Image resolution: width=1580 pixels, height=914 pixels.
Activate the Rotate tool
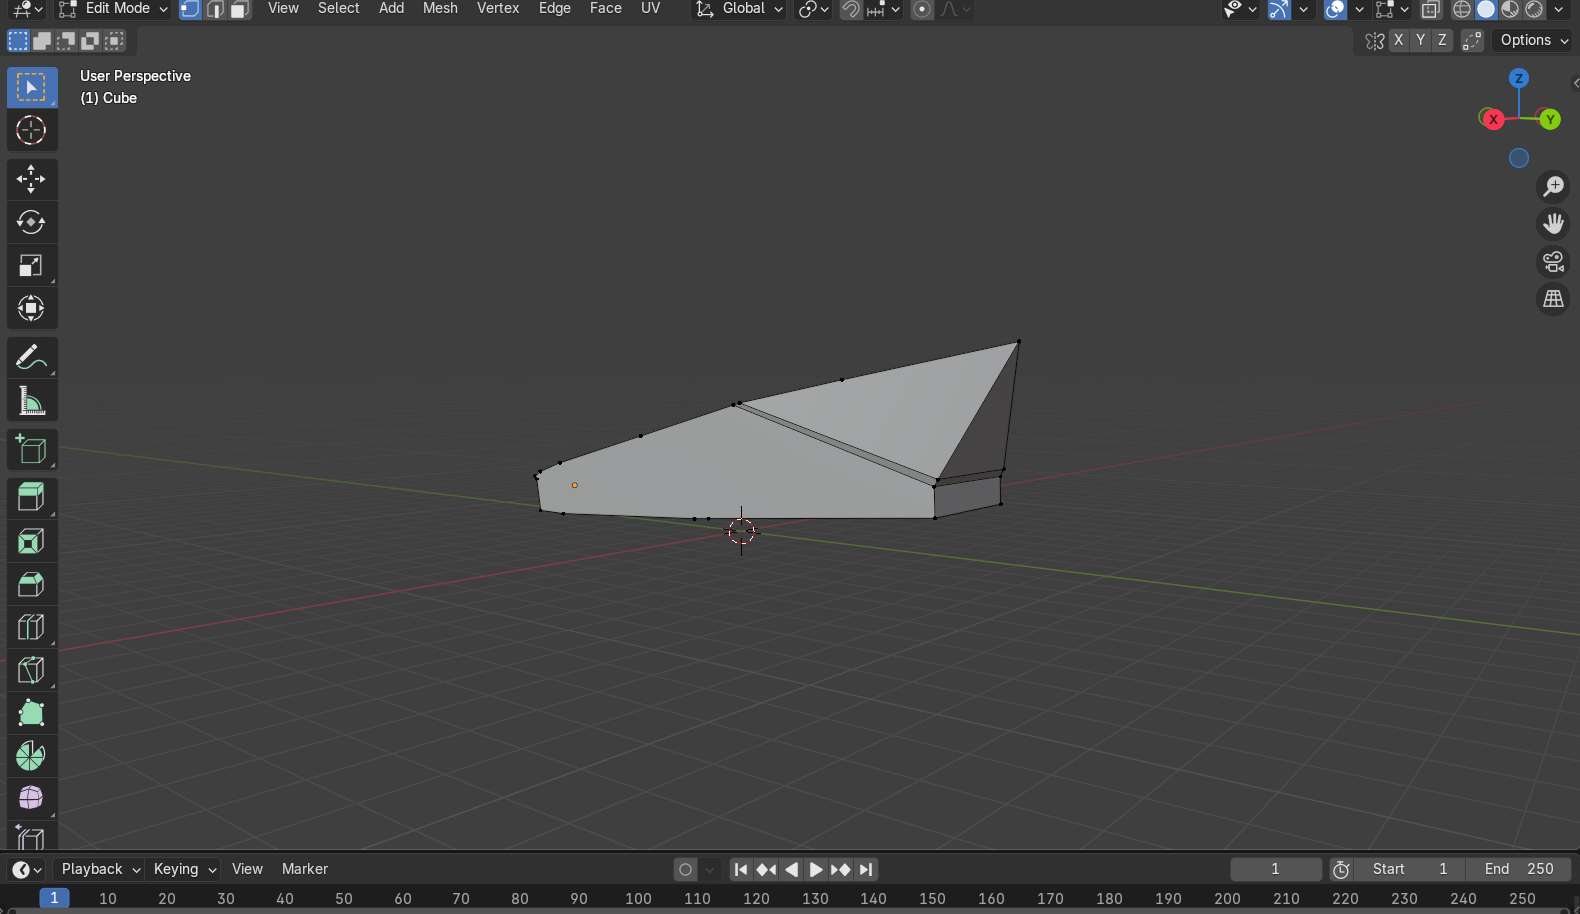click(x=31, y=222)
